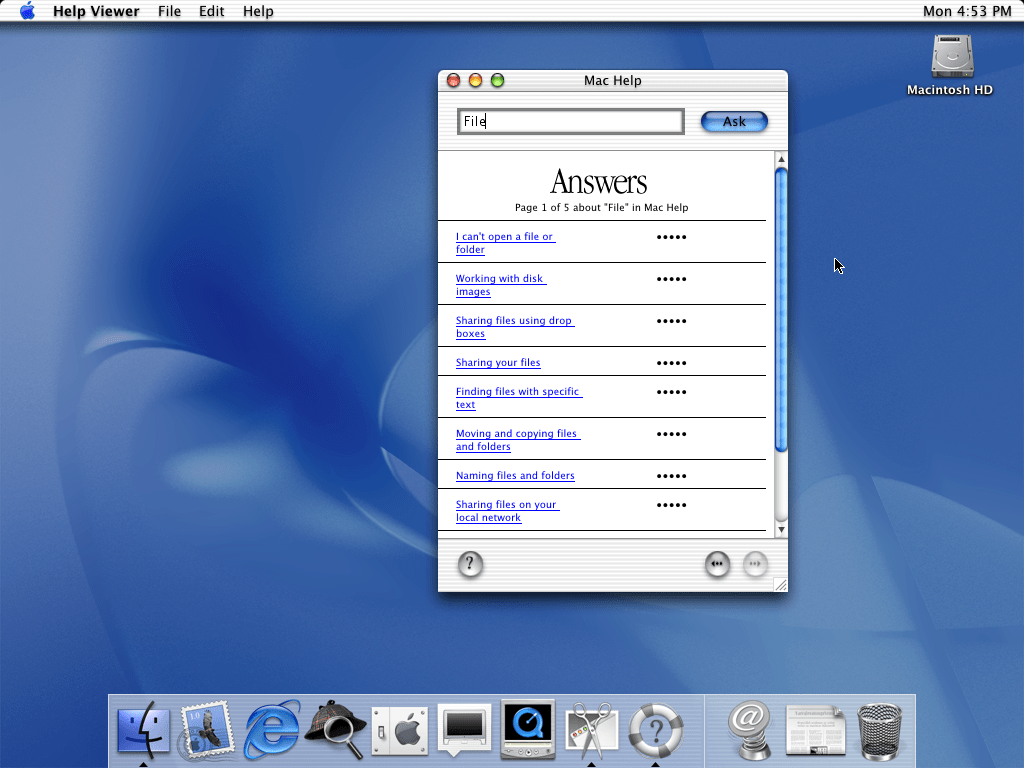Click the Trash icon in the dock
Viewport: 1024px width, 768px height.
880,729
